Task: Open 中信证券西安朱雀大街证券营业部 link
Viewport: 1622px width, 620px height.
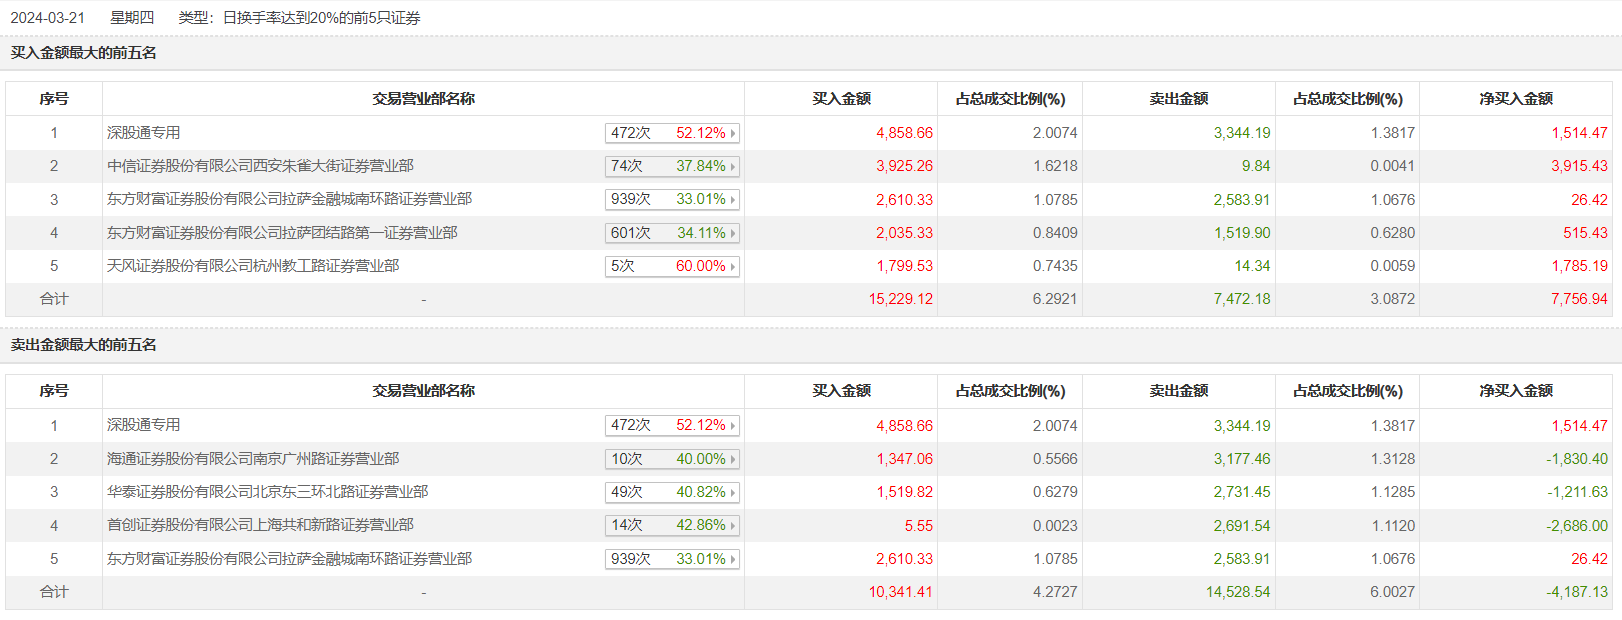Action: coord(260,166)
